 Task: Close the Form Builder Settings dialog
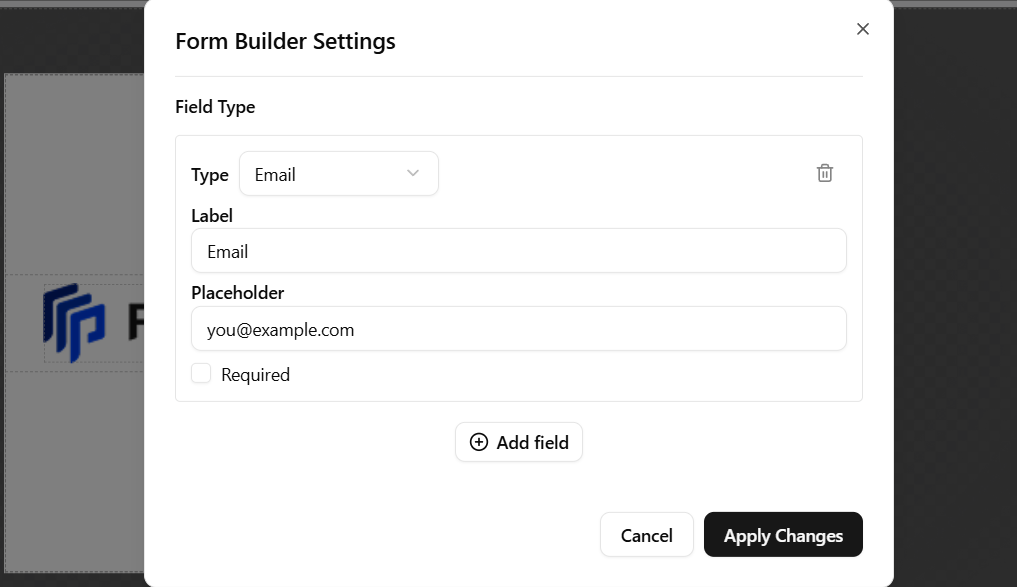(x=863, y=29)
